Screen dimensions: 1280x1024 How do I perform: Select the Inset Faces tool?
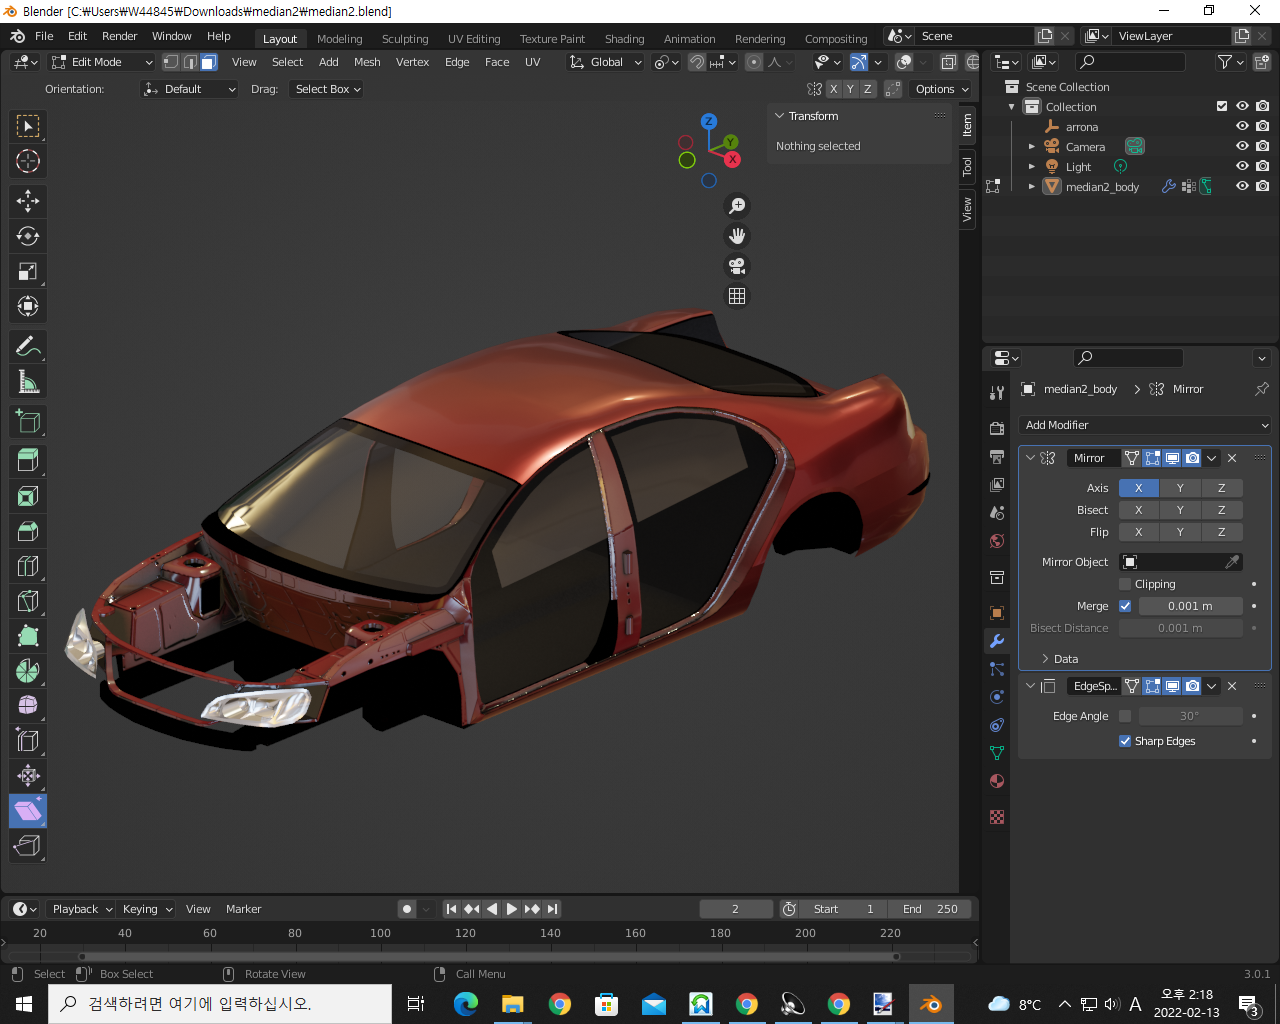click(x=28, y=496)
